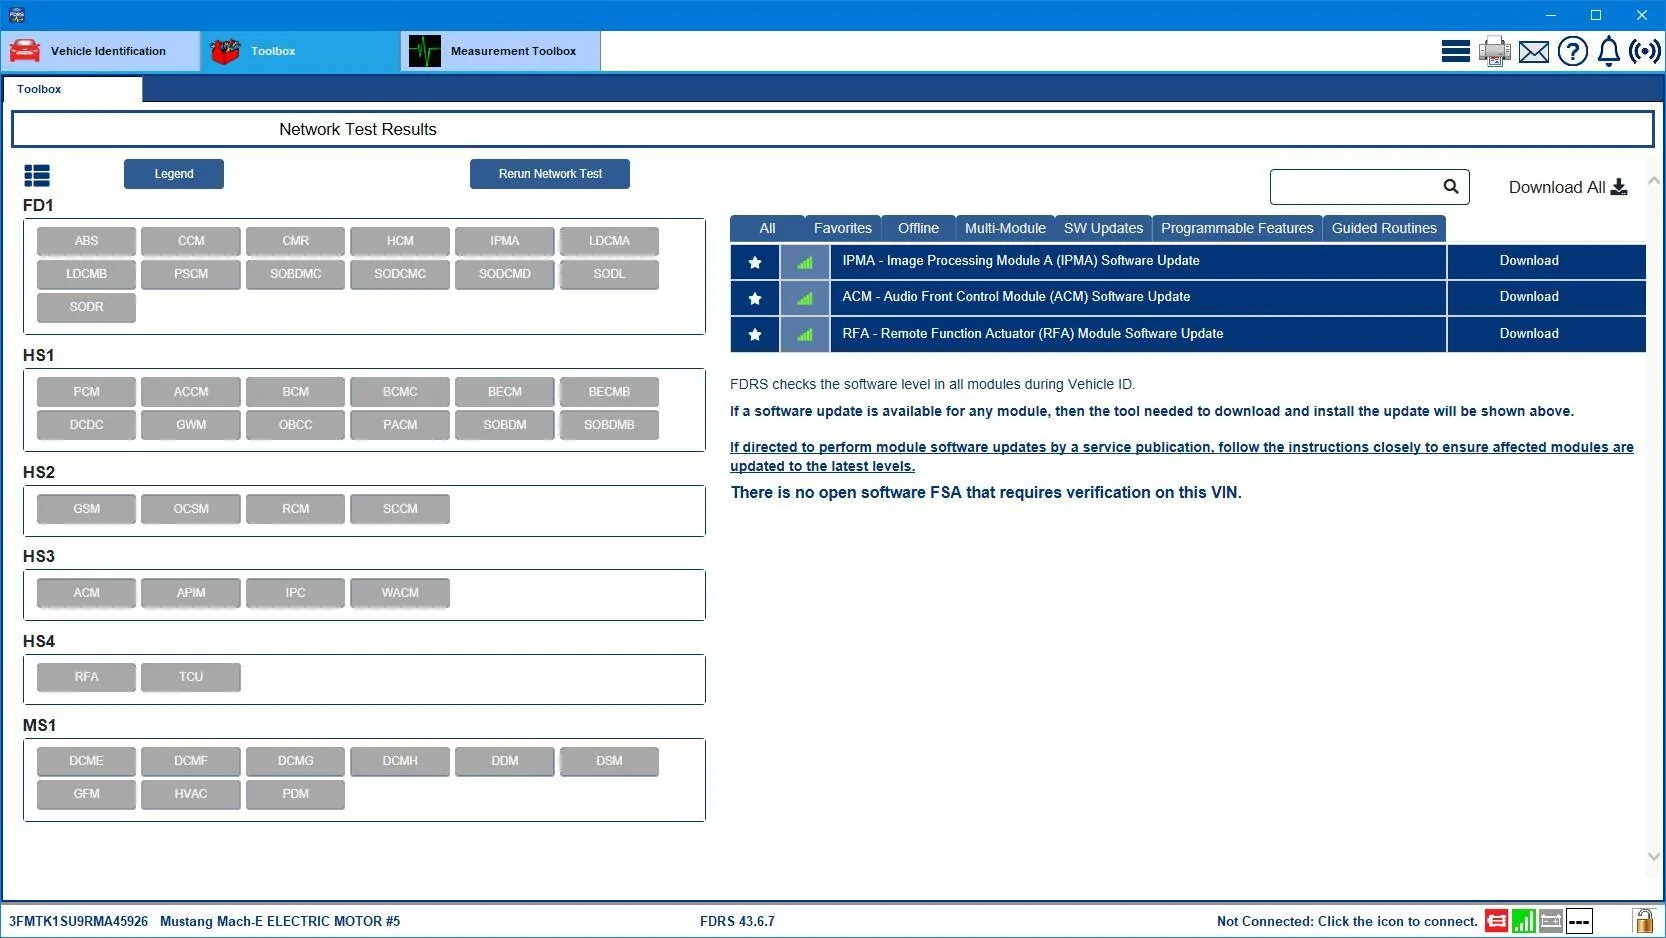The height and width of the screenshot is (938, 1666).
Task: Click the gray device status icon
Action: pyautogui.click(x=1551, y=921)
